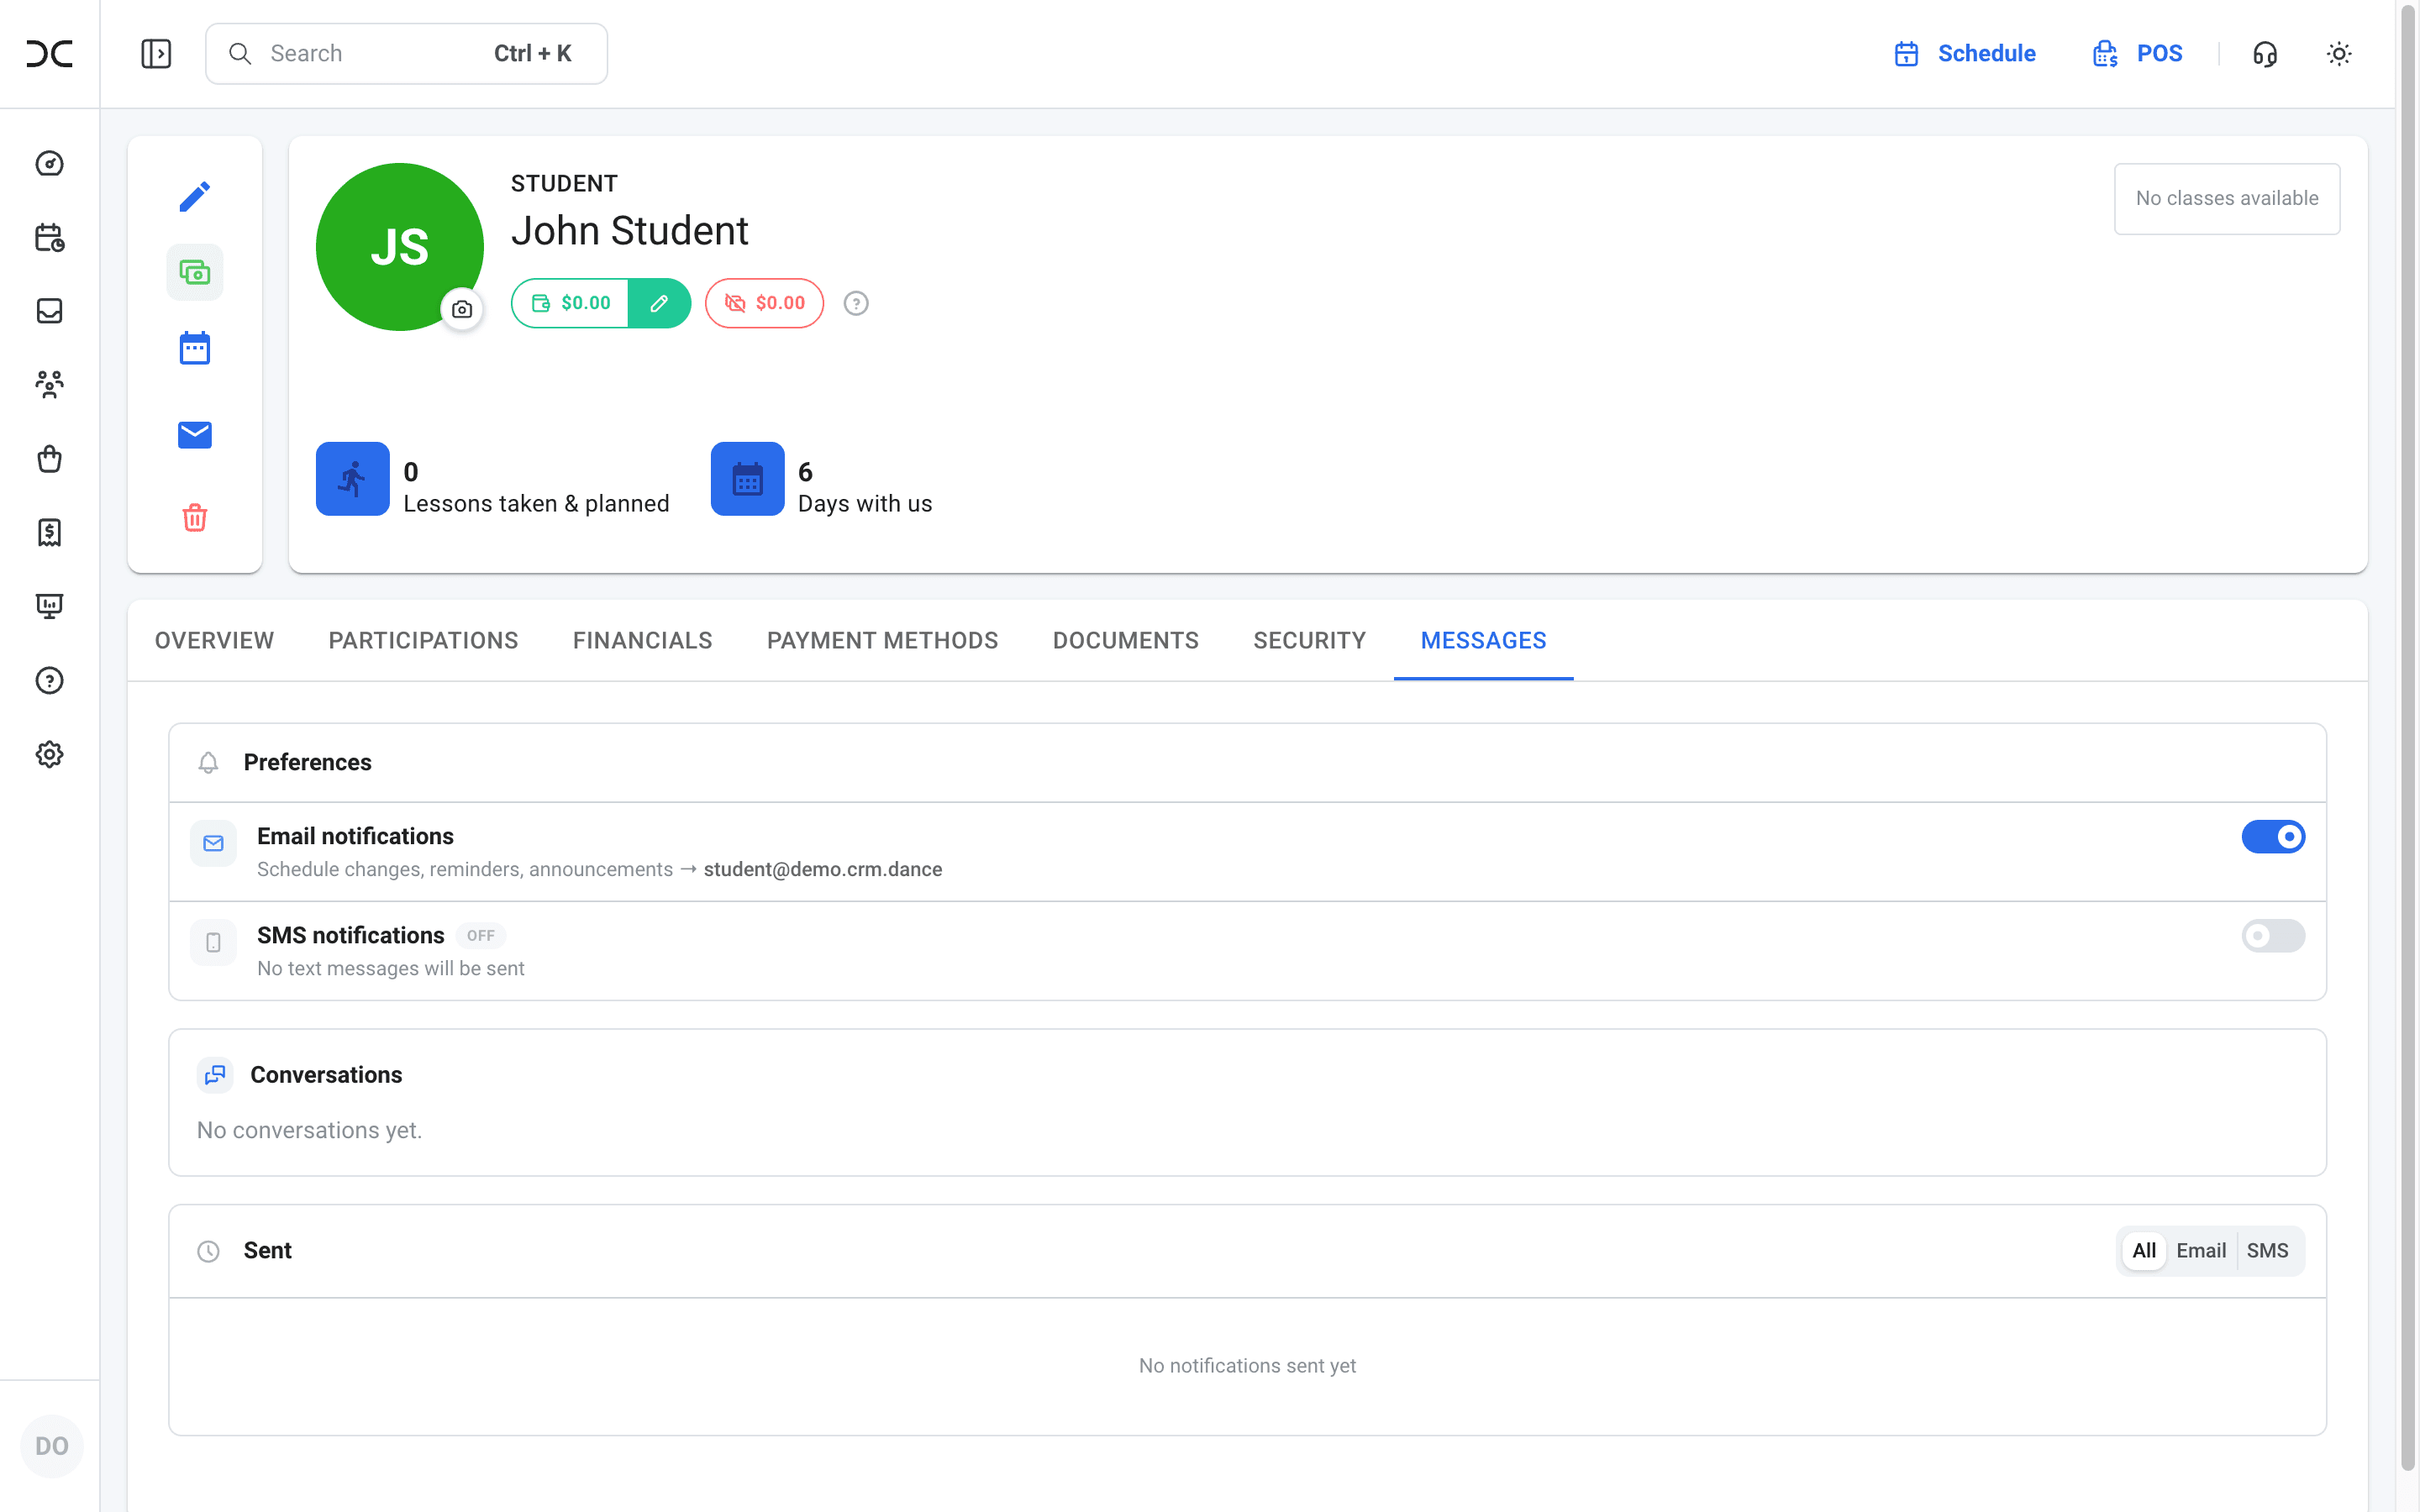Click the blue pencil edit student icon
Screen dimensions: 2420x1512
(195, 196)
